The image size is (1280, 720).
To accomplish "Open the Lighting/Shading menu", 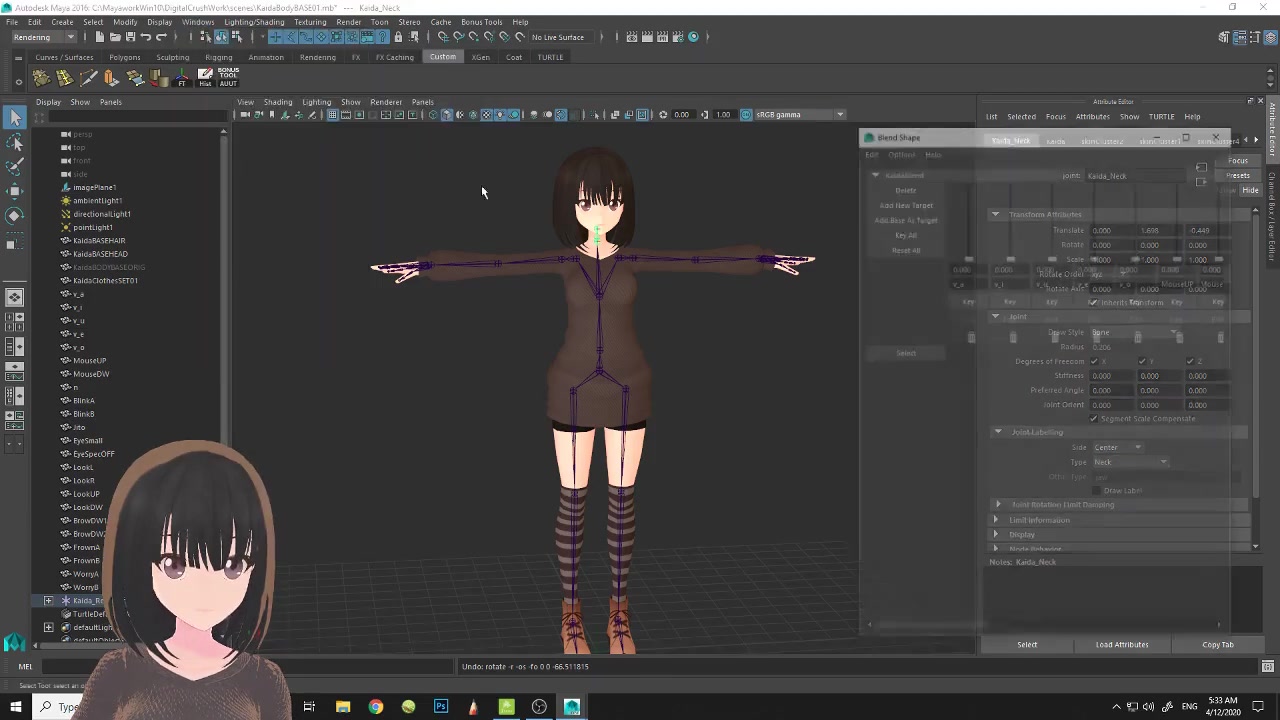I will [254, 22].
